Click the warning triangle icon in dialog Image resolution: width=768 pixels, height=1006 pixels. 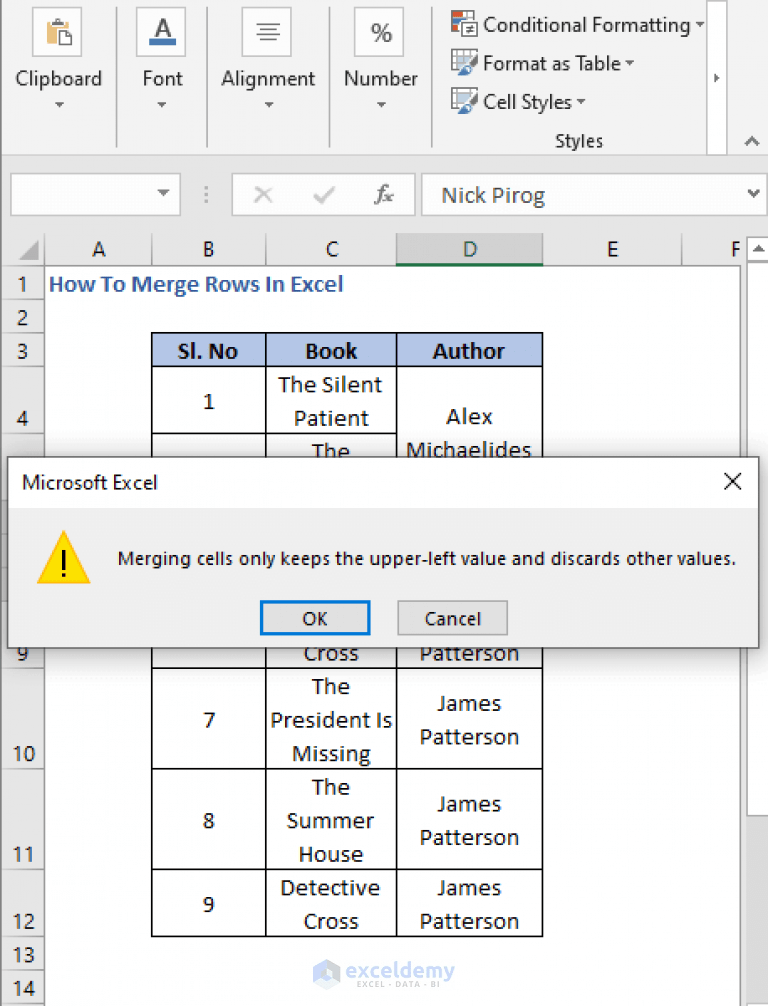(64, 558)
